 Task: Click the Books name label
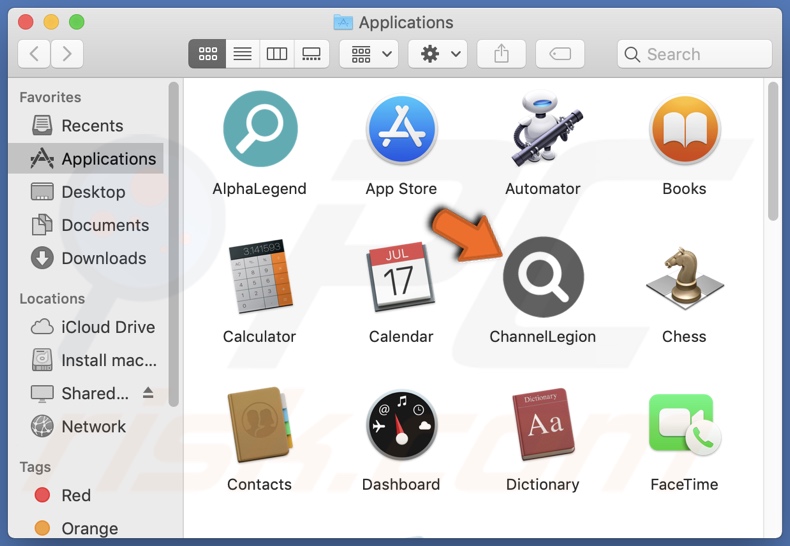[x=684, y=189]
